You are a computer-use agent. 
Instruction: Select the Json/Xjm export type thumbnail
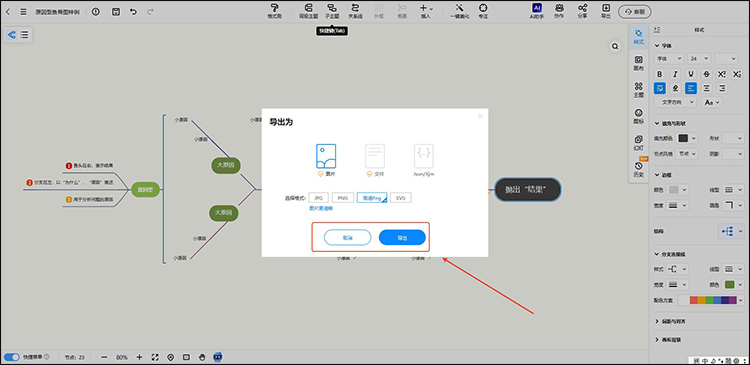(x=424, y=156)
